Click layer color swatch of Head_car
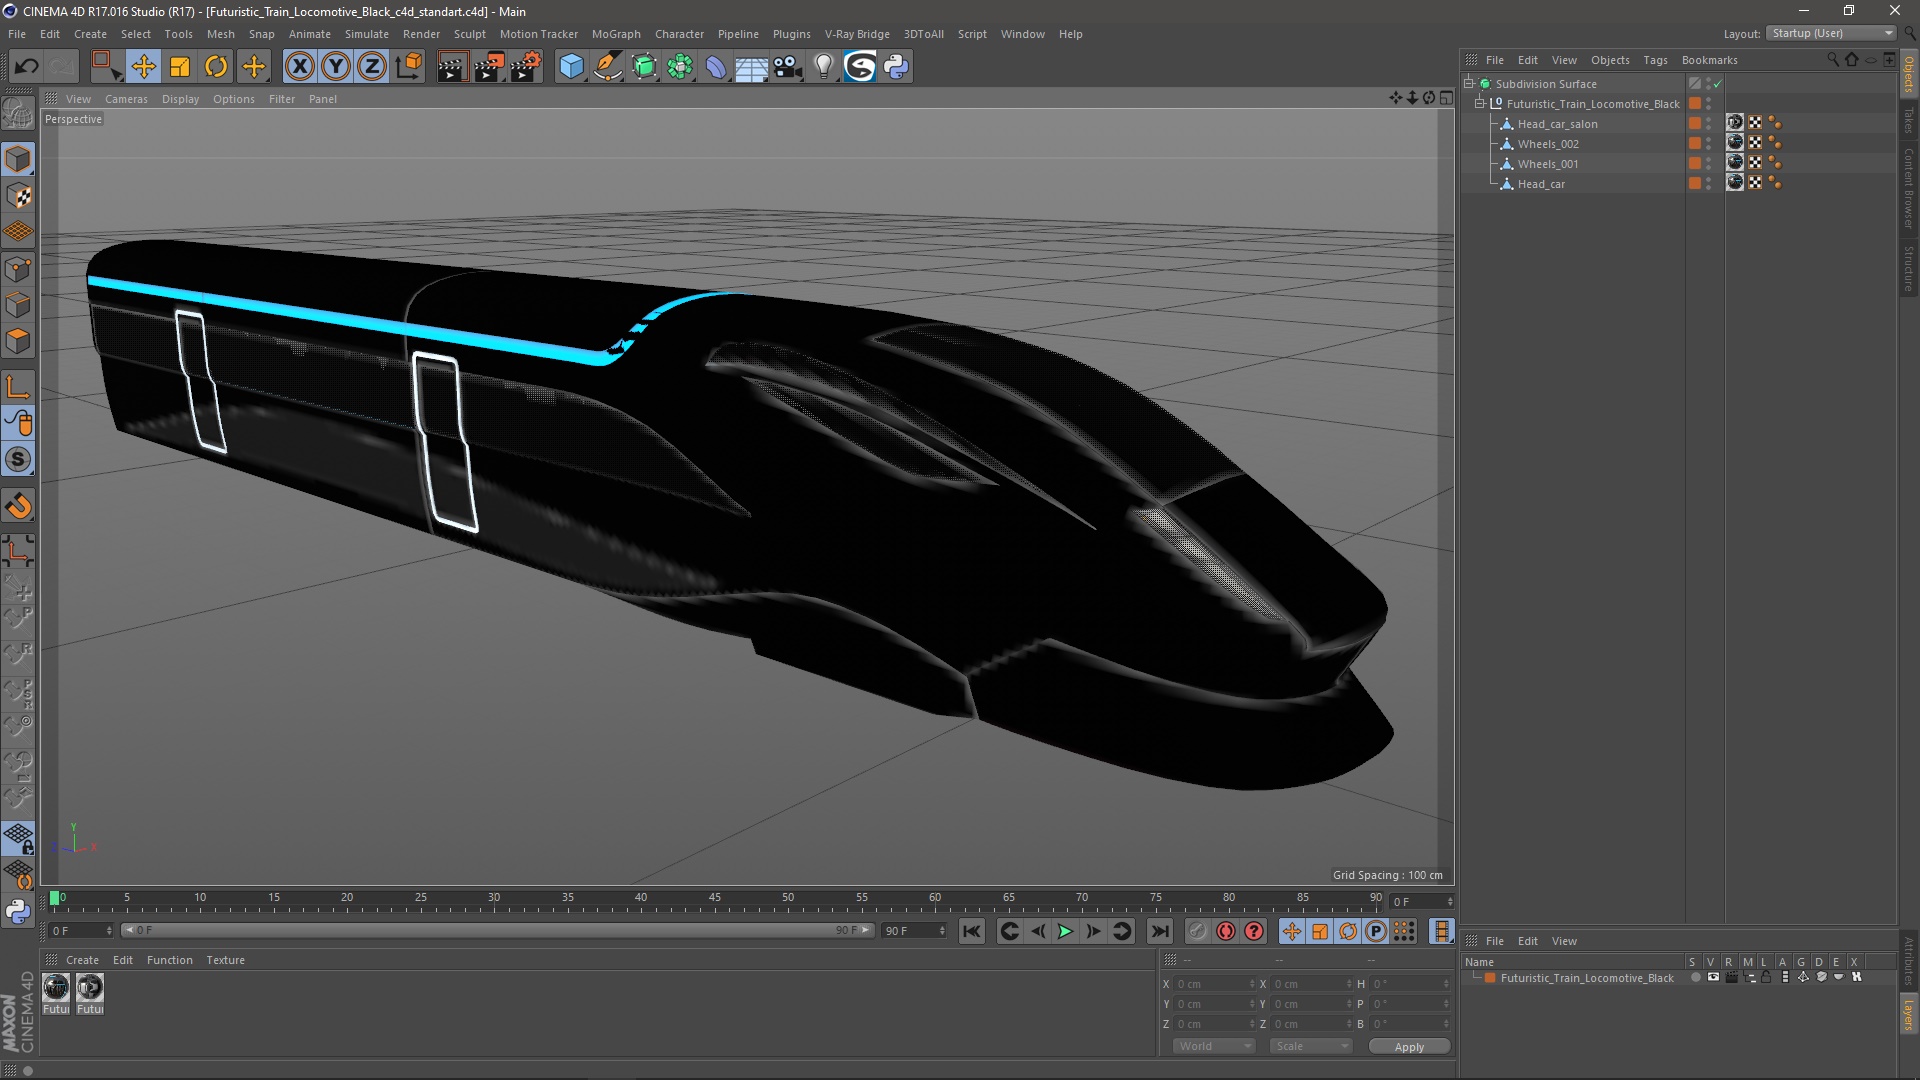The width and height of the screenshot is (1920, 1080). click(x=1695, y=184)
